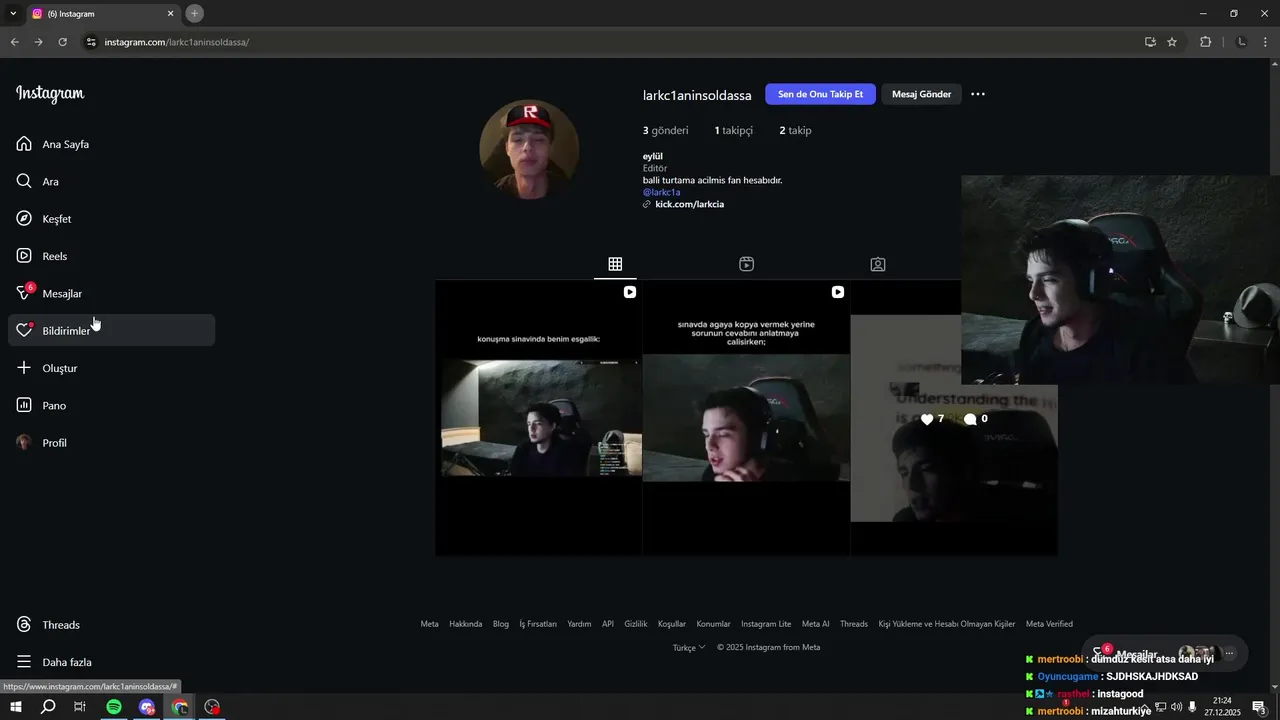Open İş Fırsatları footer link
This screenshot has width=1280, height=720.
tap(538, 624)
